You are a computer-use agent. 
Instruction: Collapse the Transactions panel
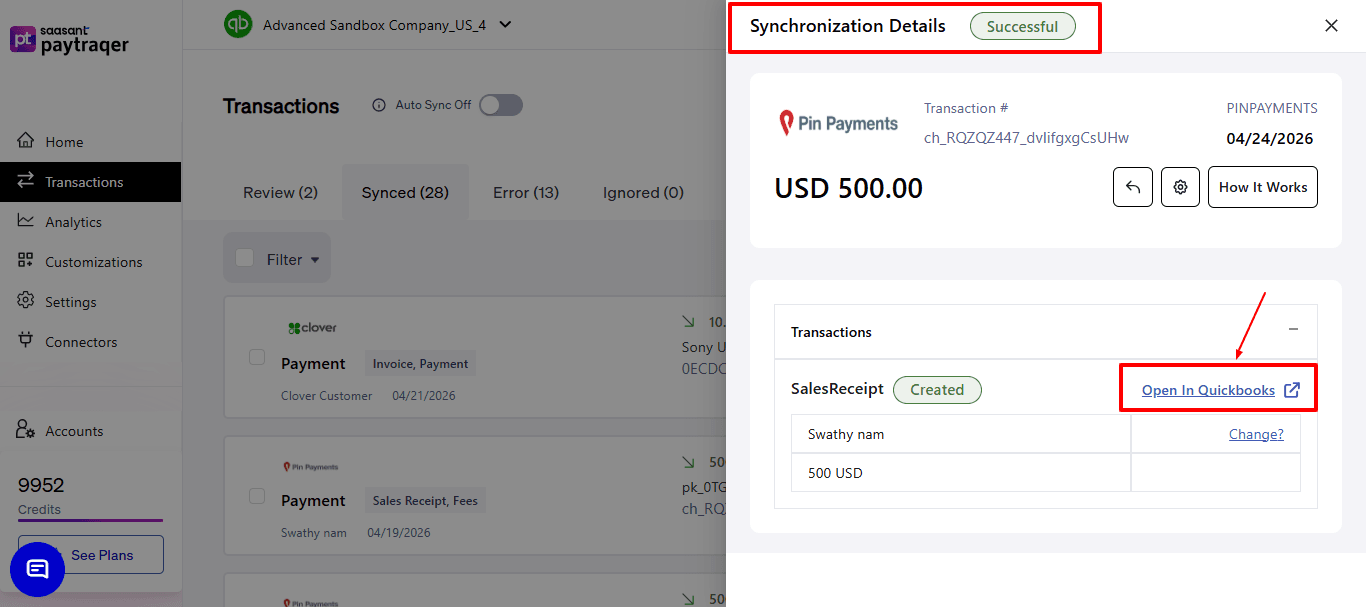click(x=1293, y=330)
